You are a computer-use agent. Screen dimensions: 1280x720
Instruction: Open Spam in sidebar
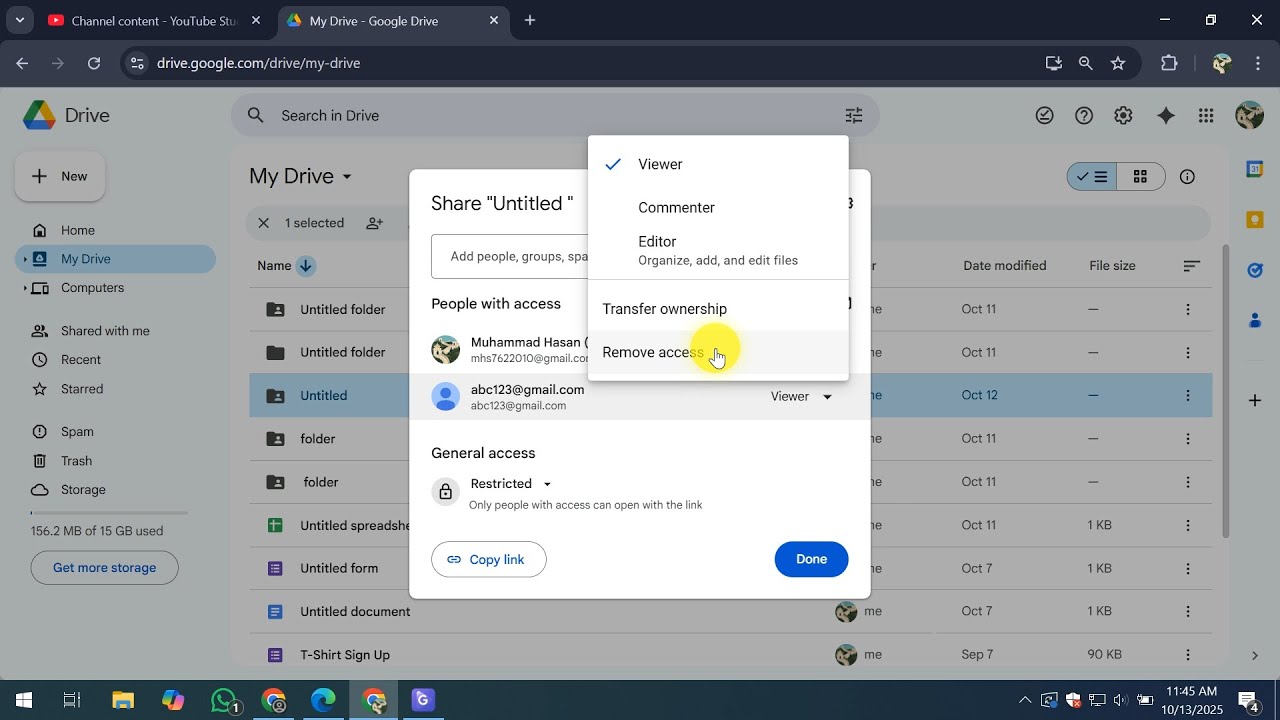pyautogui.click(x=115, y=432)
